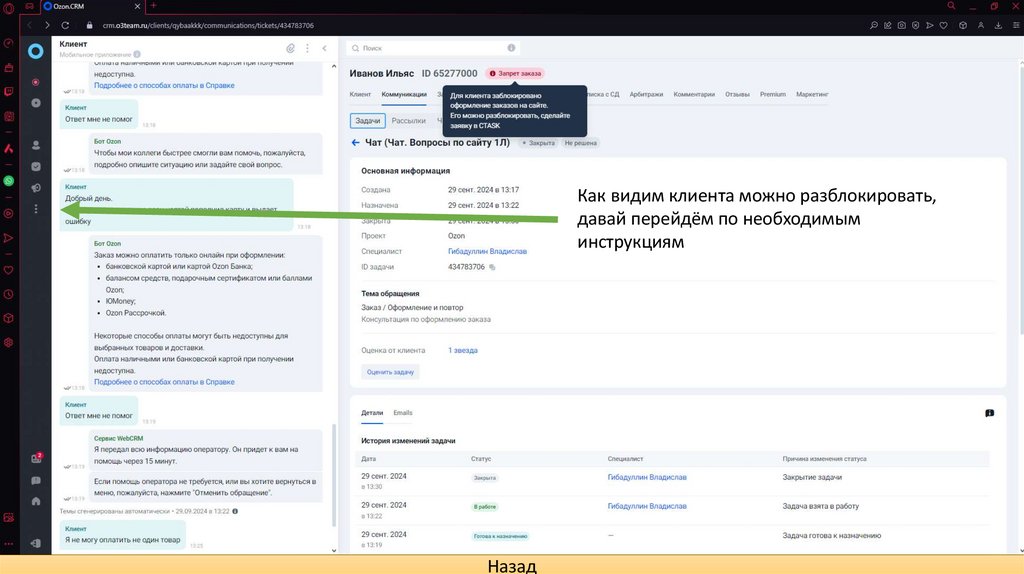Open the history clock in Opera sidebar
This screenshot has width=1024, height=574.
tap(8, 295)
